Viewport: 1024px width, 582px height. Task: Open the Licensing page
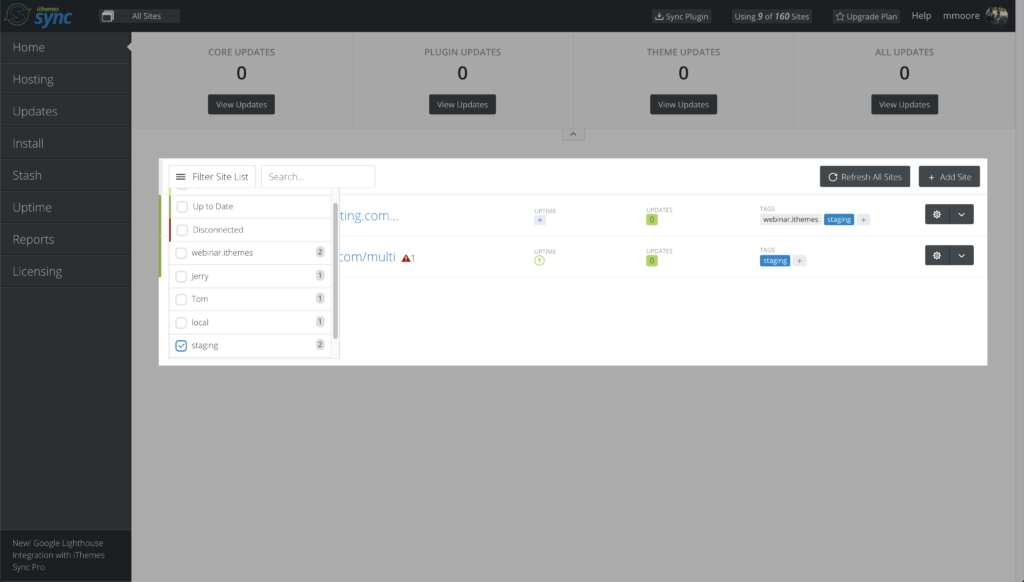coord(65,272)
